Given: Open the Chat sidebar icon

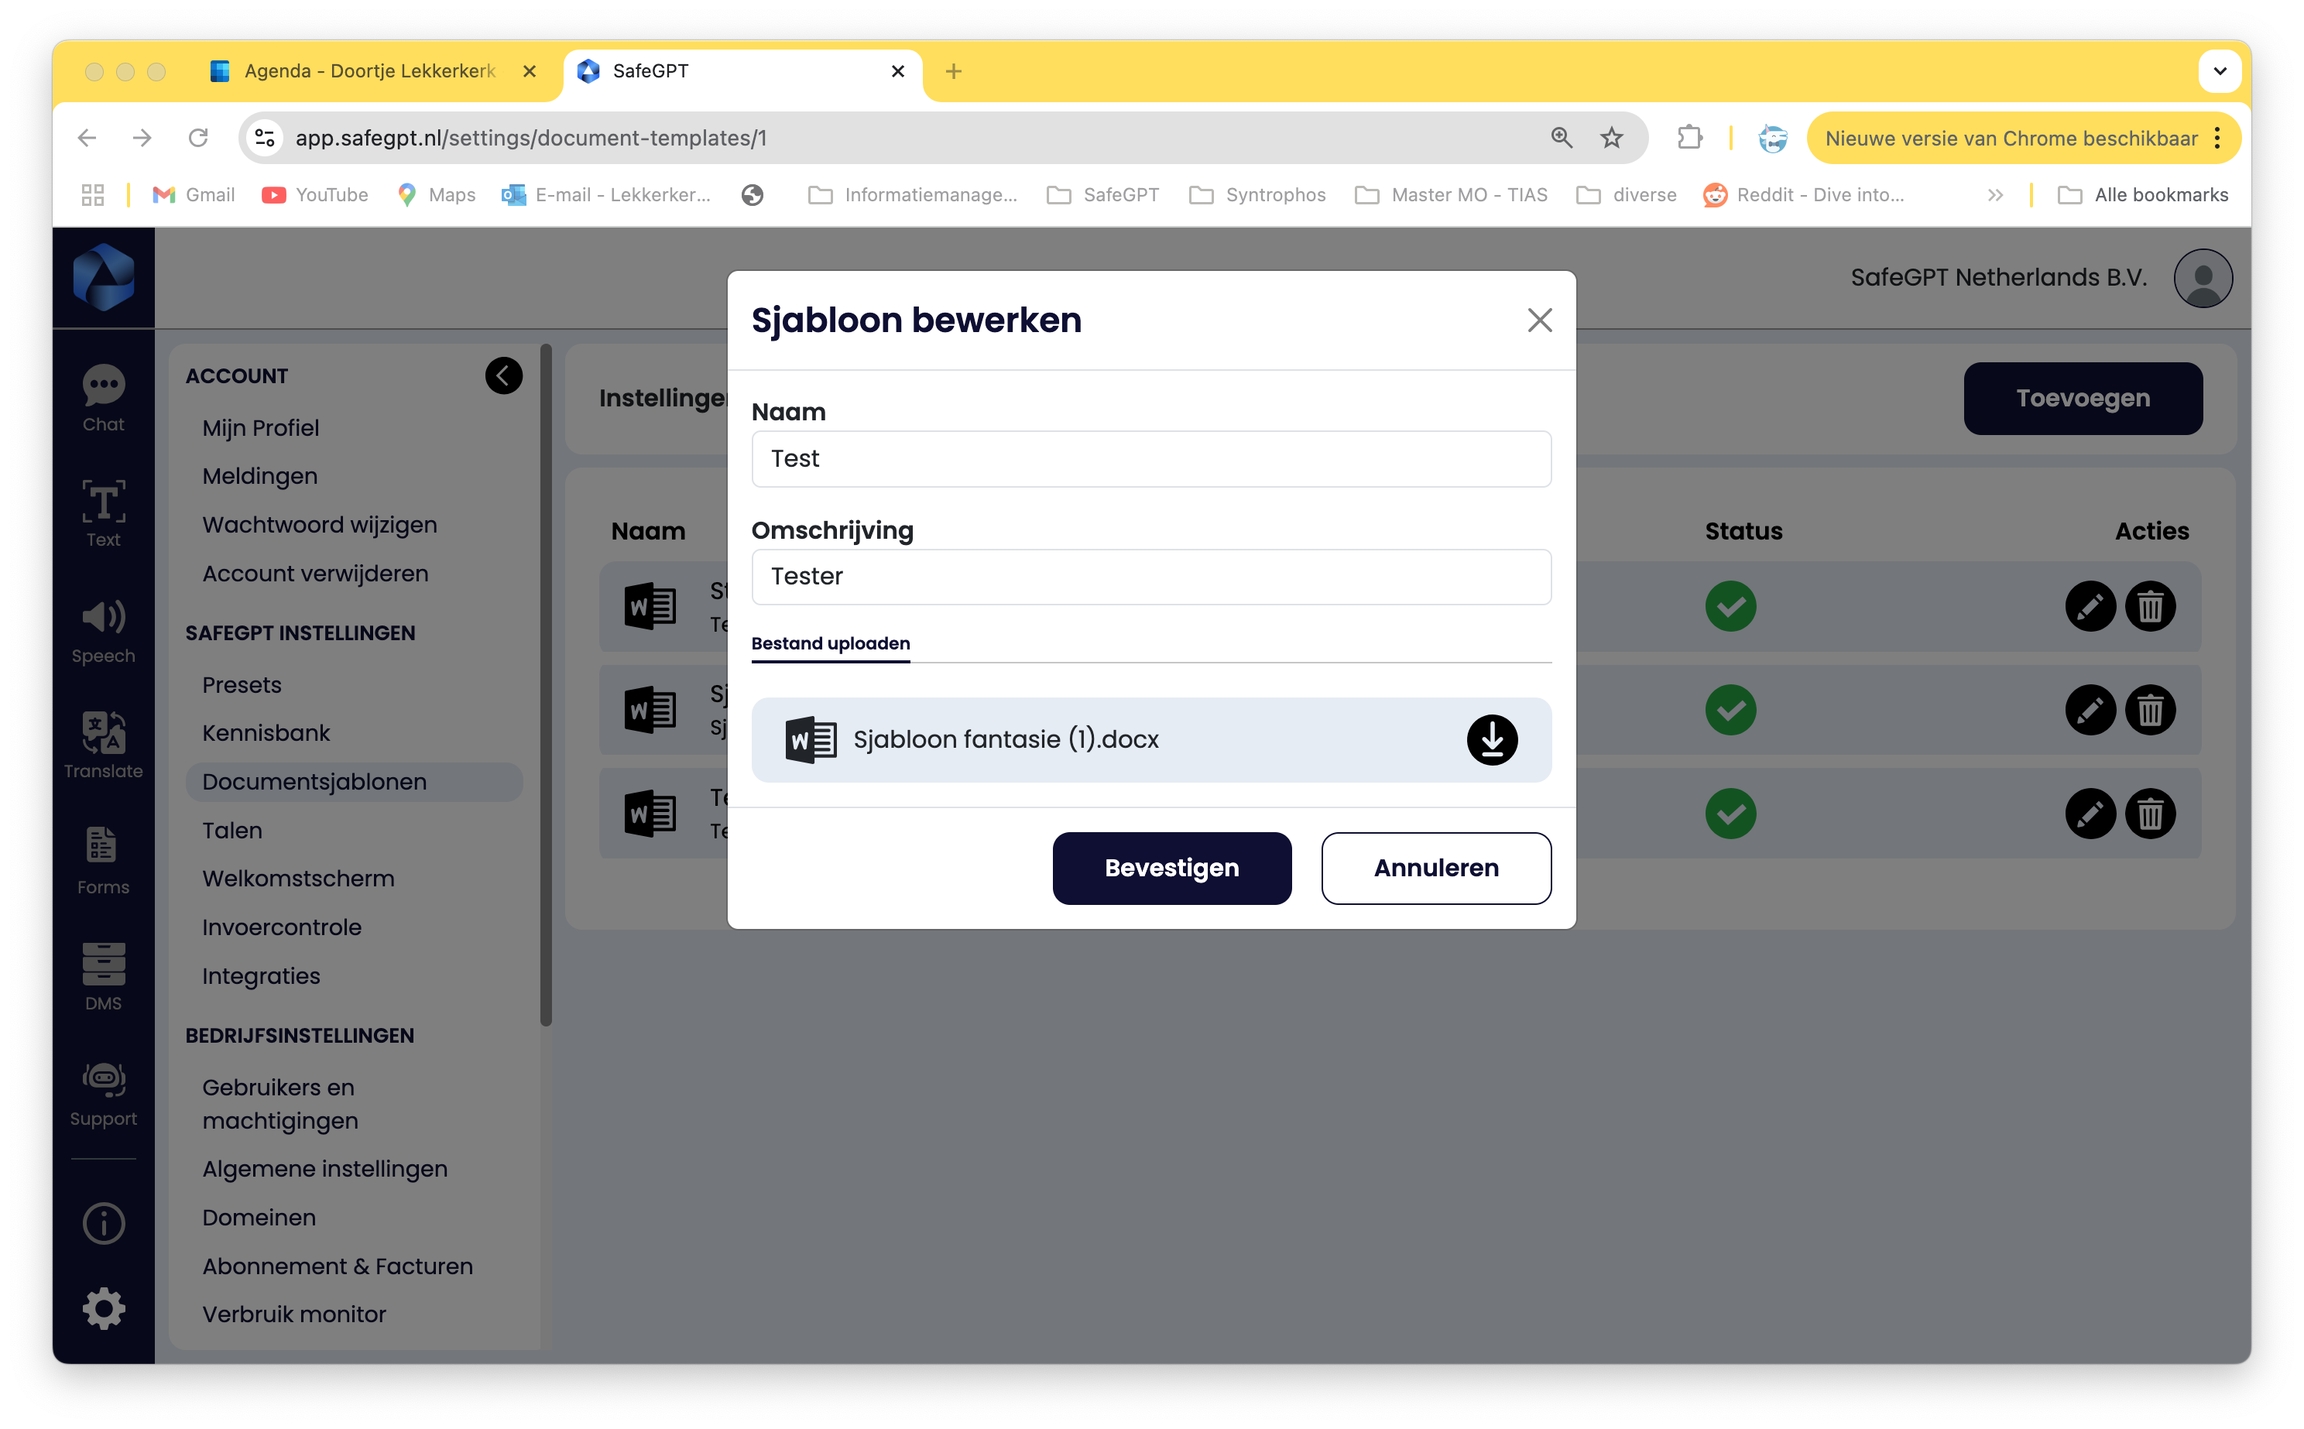Looking at the screenshot, I should click(x=103, y=398).
